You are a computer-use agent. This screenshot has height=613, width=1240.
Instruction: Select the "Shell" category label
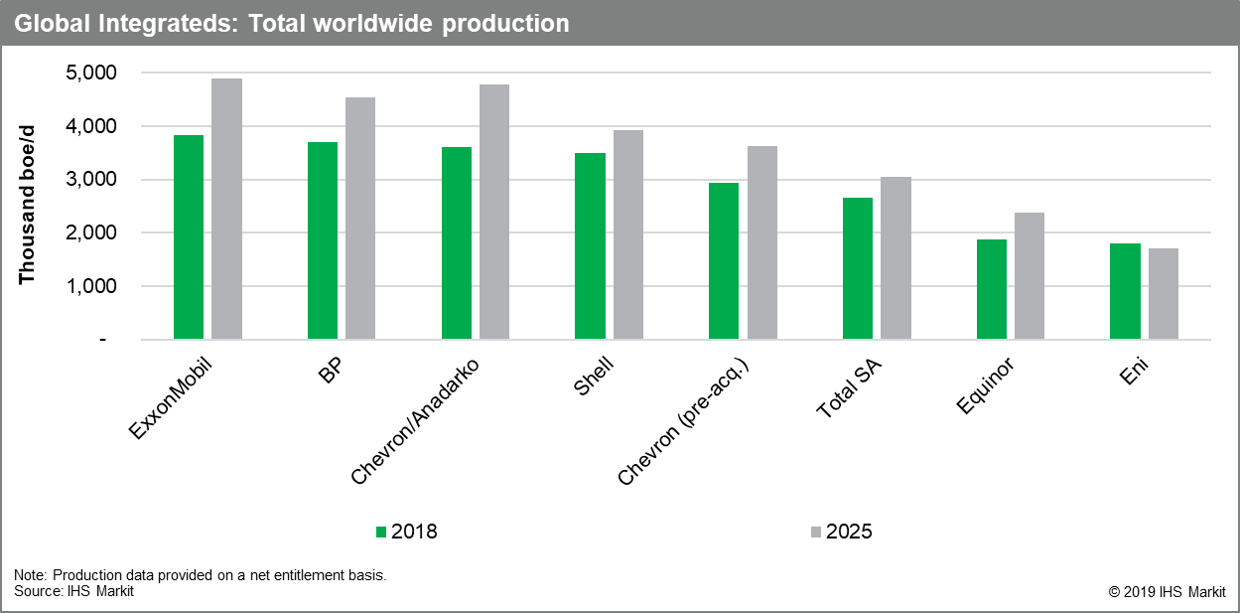594,375
